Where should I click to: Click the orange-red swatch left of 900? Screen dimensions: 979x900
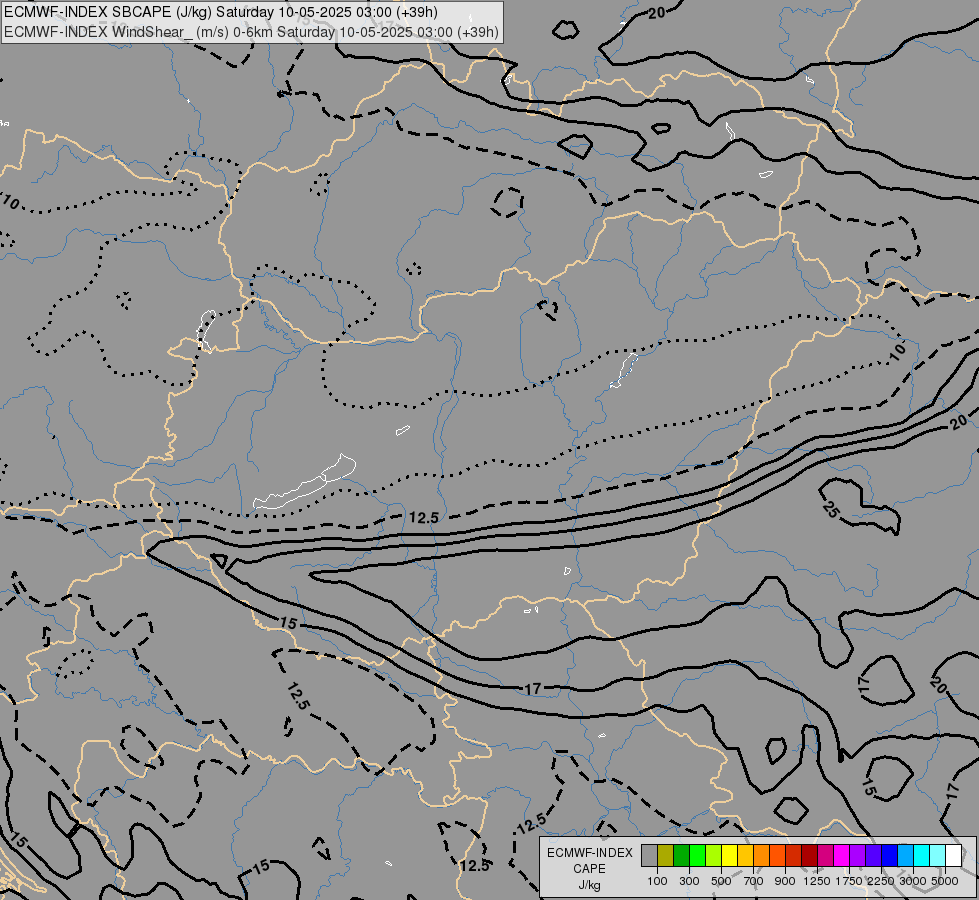[777, 855]
